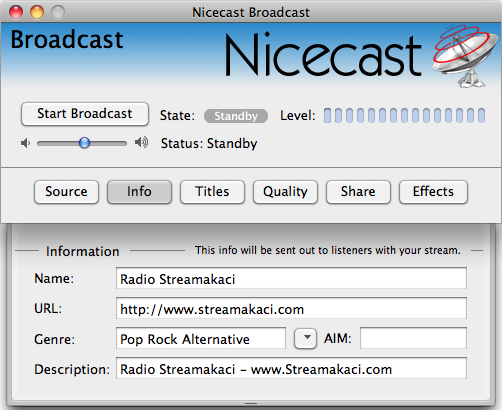The height and width of the screenshot is (410, 502).
Task: Click the Nicecast satellite dish logo
Action: 464,56
